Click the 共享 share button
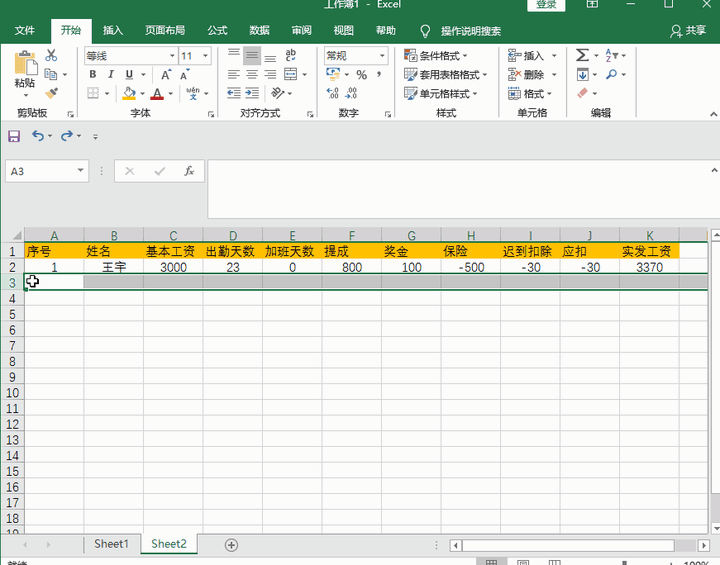The height and width of the screenshot is (565, 720). click(x=688, y=31)
